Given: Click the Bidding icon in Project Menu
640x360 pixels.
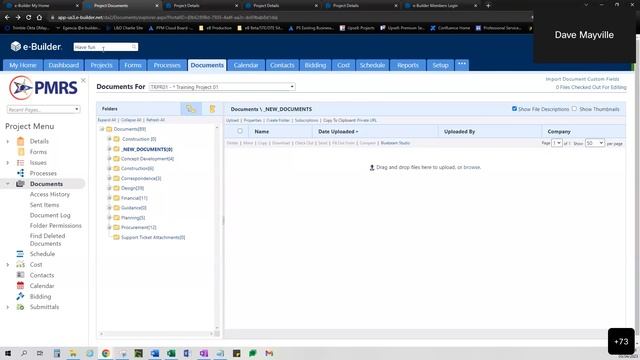Looking at the screenshot, I should coord(20,296).
